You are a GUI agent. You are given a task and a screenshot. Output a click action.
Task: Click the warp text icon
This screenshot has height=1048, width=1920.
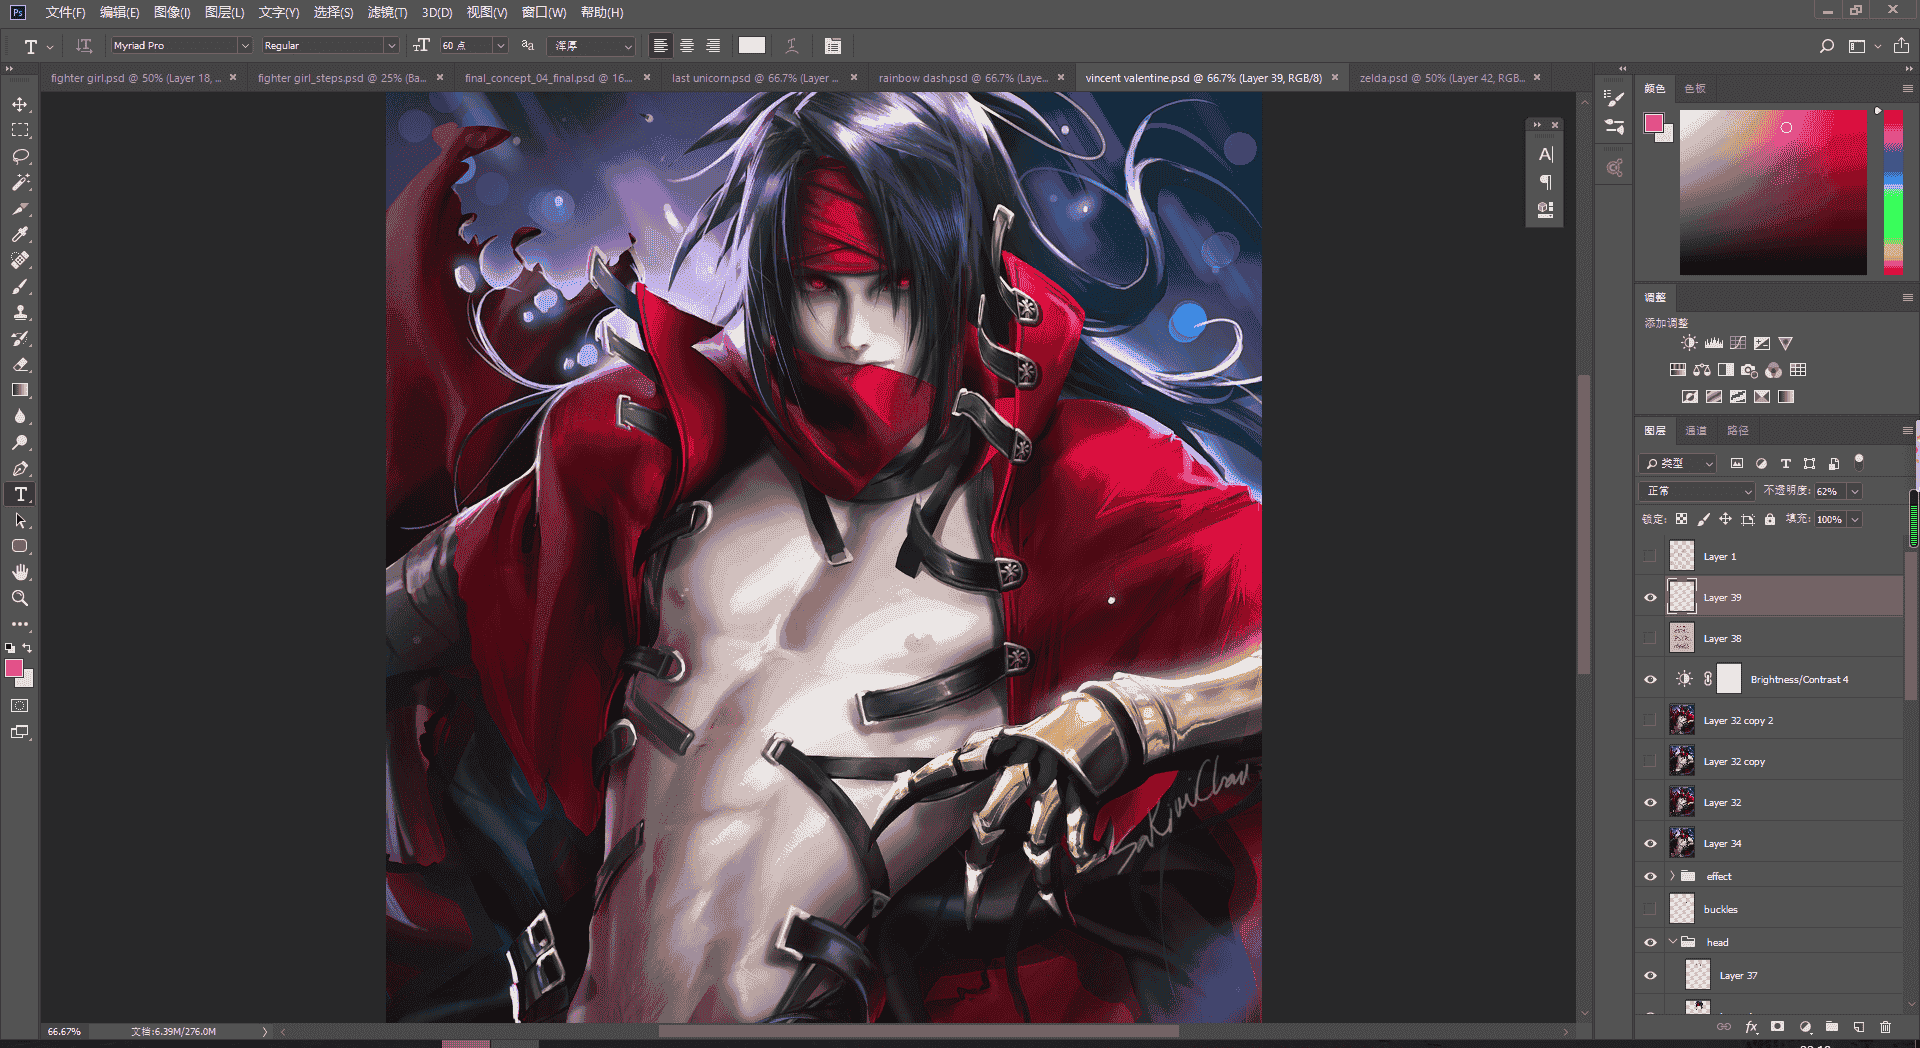tap(792, 45)
